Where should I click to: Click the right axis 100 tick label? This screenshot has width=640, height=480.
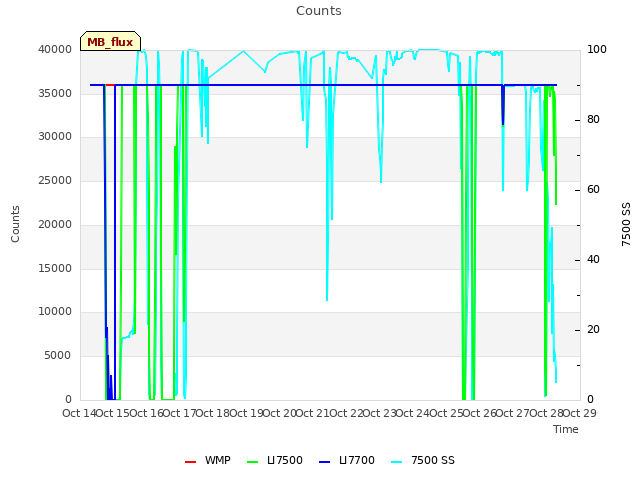pos(597,49)
